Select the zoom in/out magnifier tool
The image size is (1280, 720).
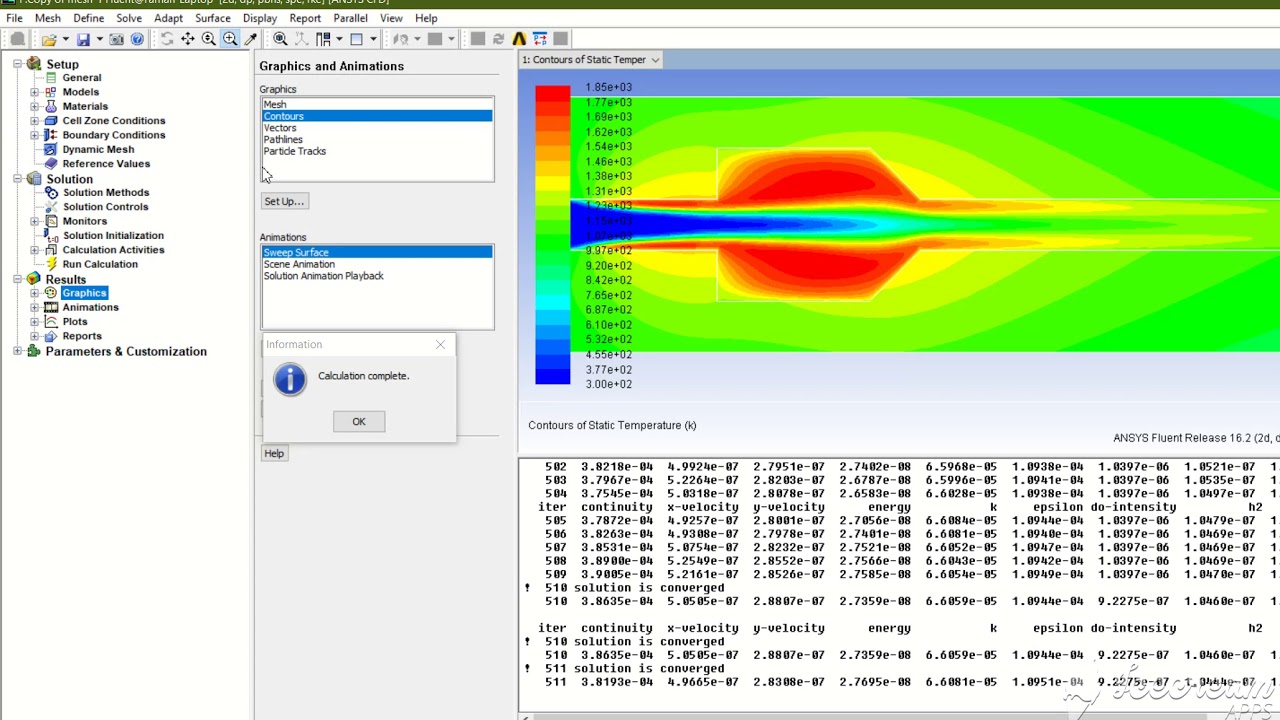pos(209,39)
